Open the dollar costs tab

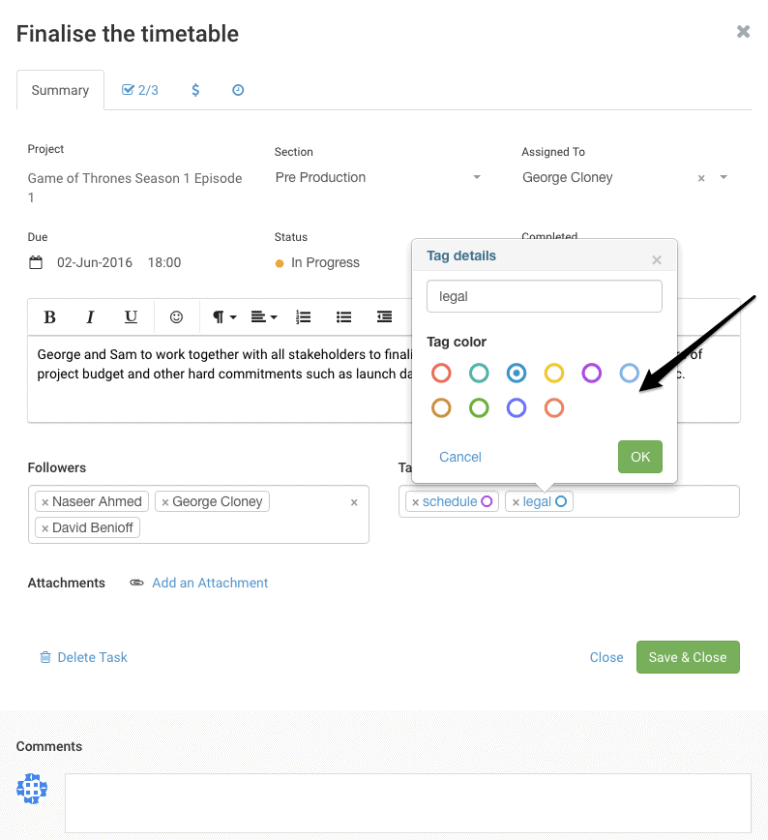click(x=195, y=90)
